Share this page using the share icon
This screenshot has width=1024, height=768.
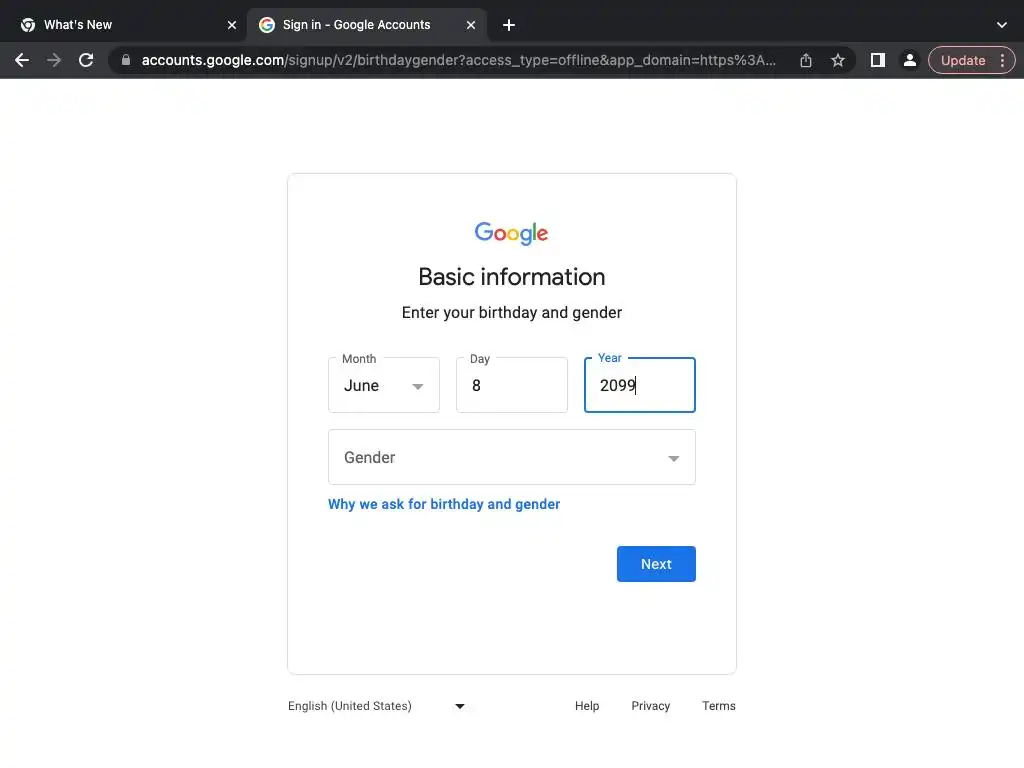coord(806,60)
